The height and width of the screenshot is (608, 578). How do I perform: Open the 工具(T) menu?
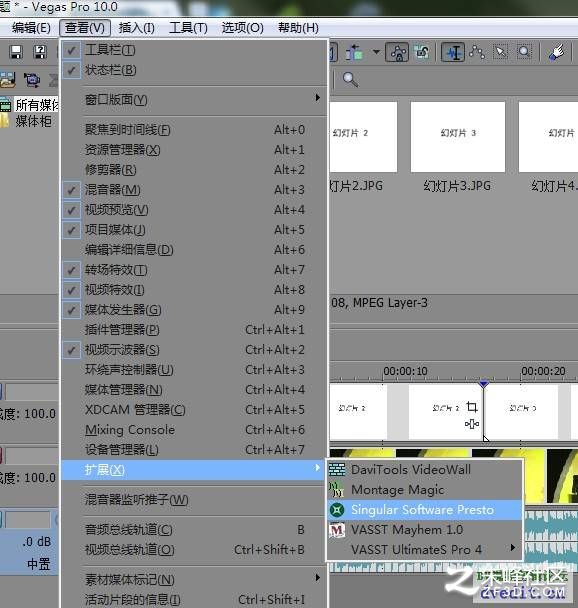(x=188, y=28)
